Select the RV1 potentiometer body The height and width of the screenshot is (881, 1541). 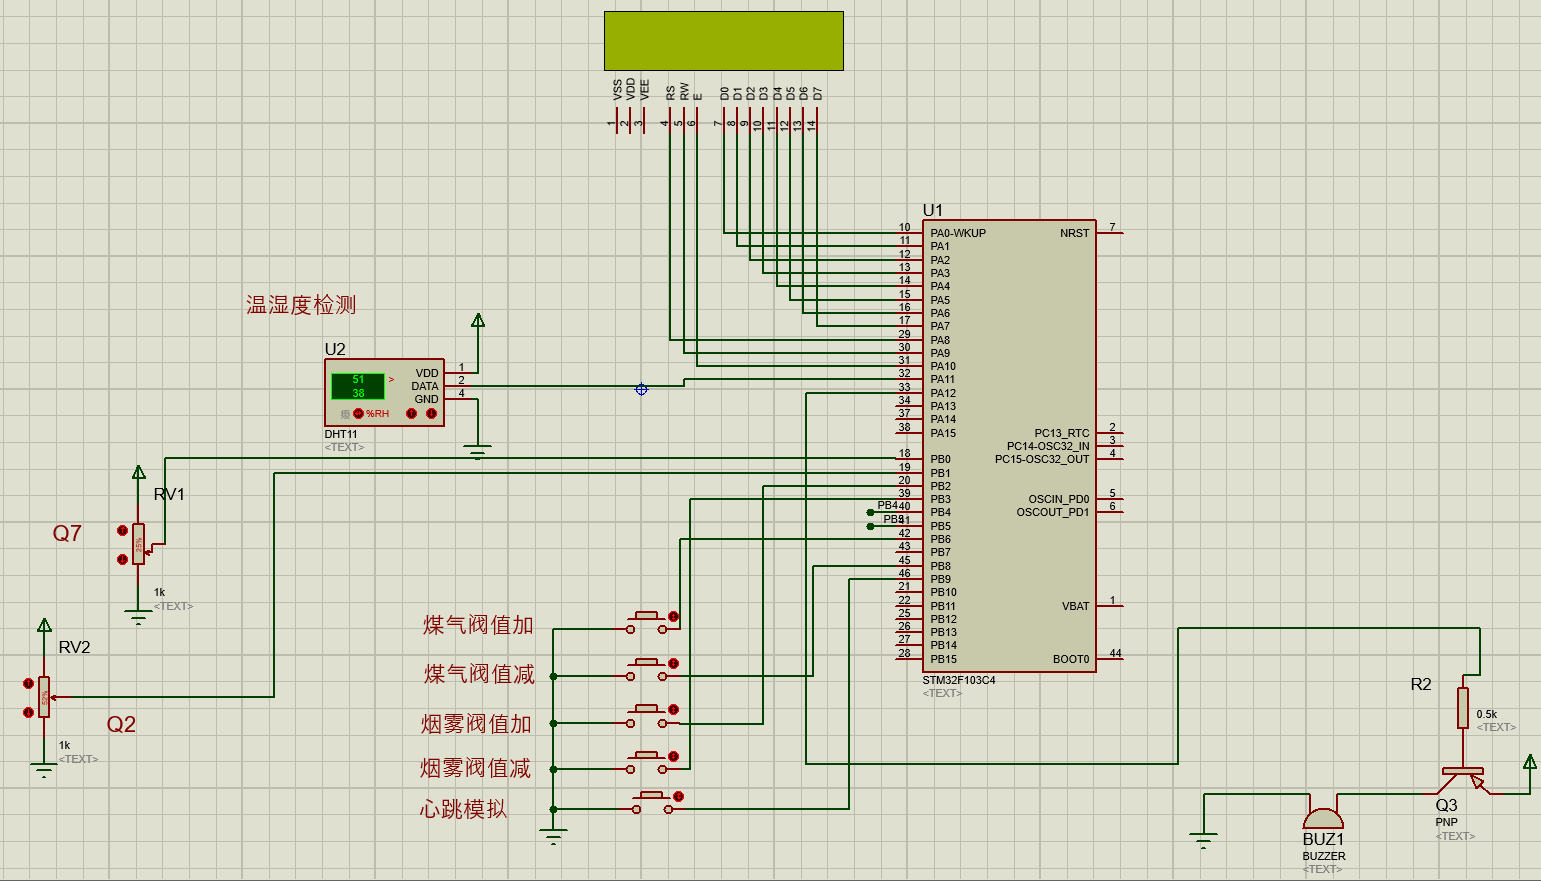click(139, 544)
